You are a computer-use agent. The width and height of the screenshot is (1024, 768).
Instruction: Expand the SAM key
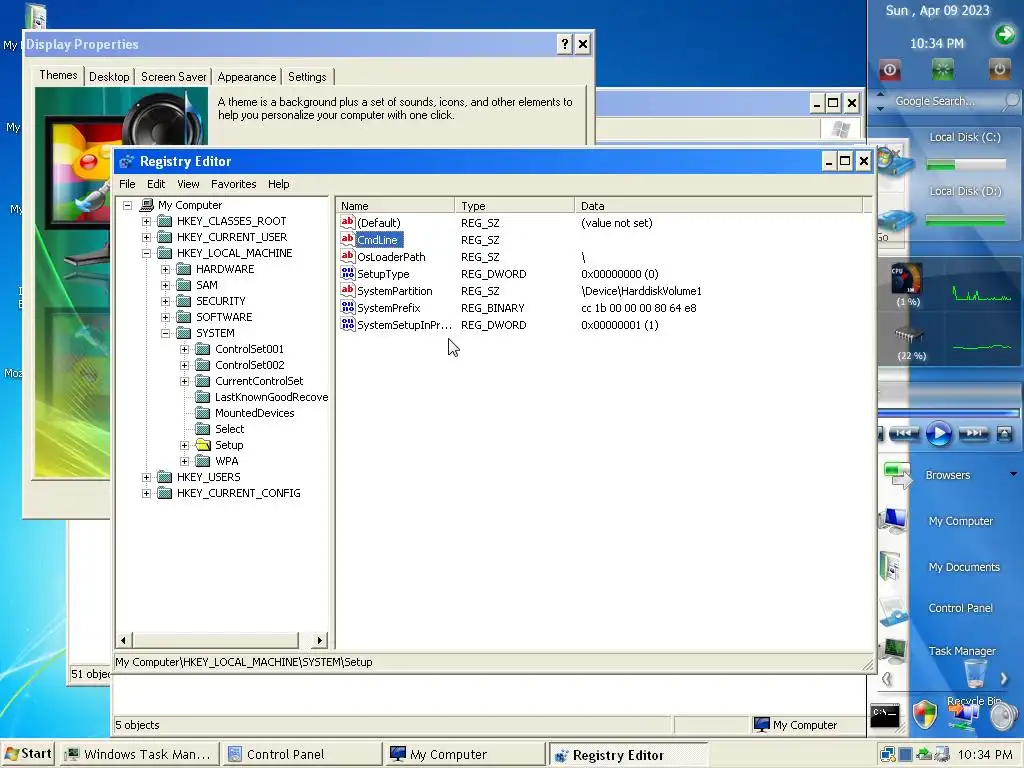pos(165,285)
